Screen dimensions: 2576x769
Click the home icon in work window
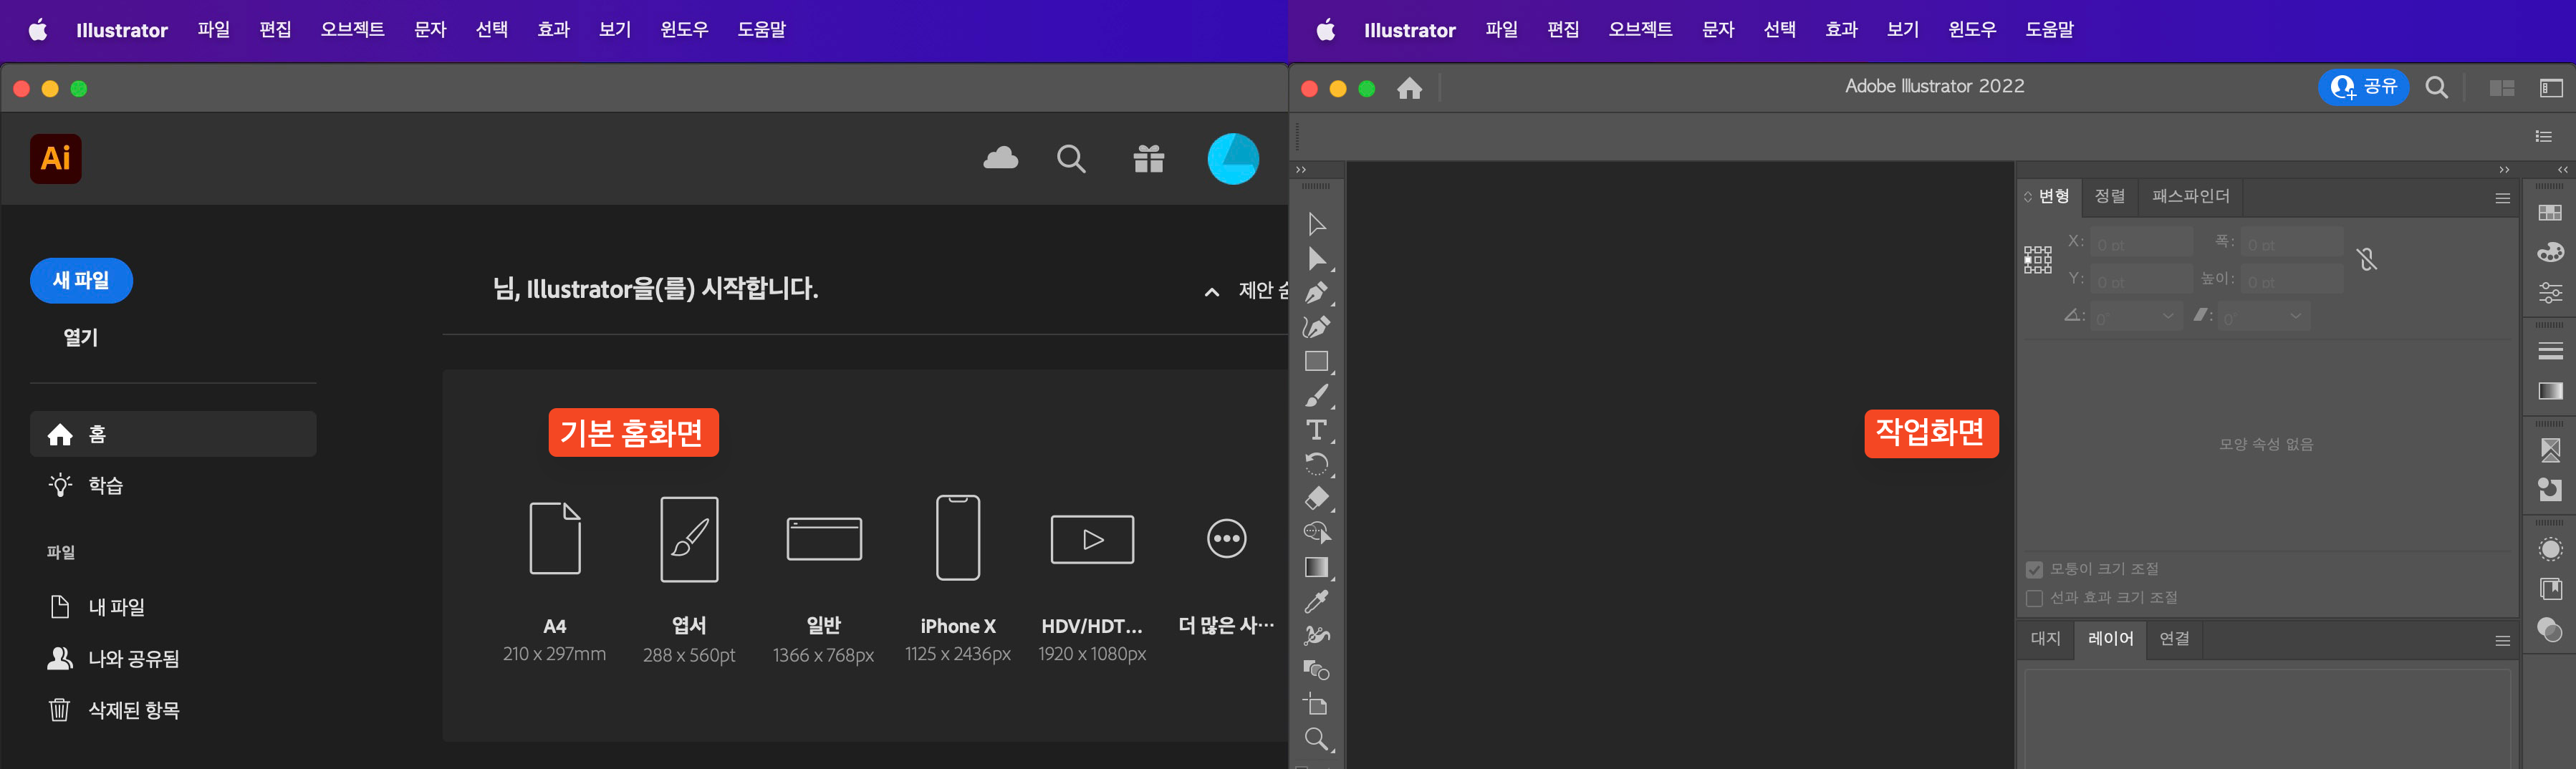(1409, 88)
